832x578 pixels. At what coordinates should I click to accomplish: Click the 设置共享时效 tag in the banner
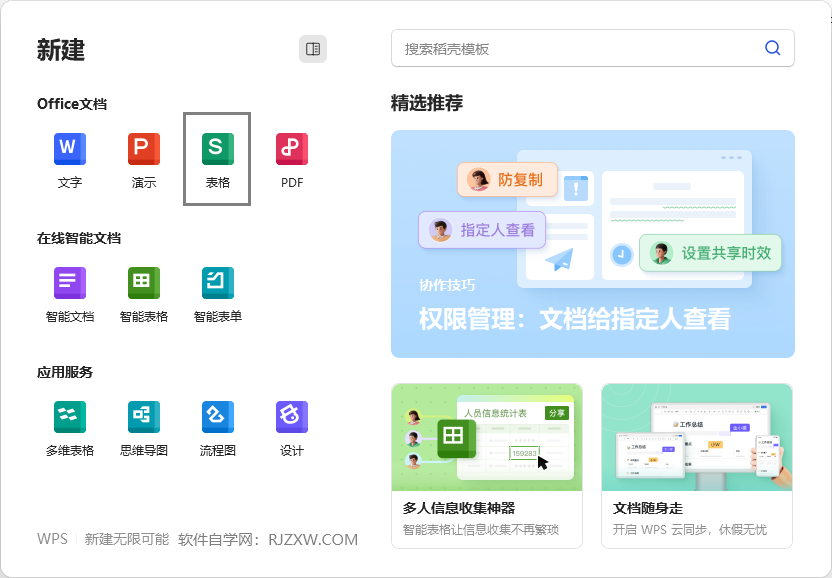point(710,253)
